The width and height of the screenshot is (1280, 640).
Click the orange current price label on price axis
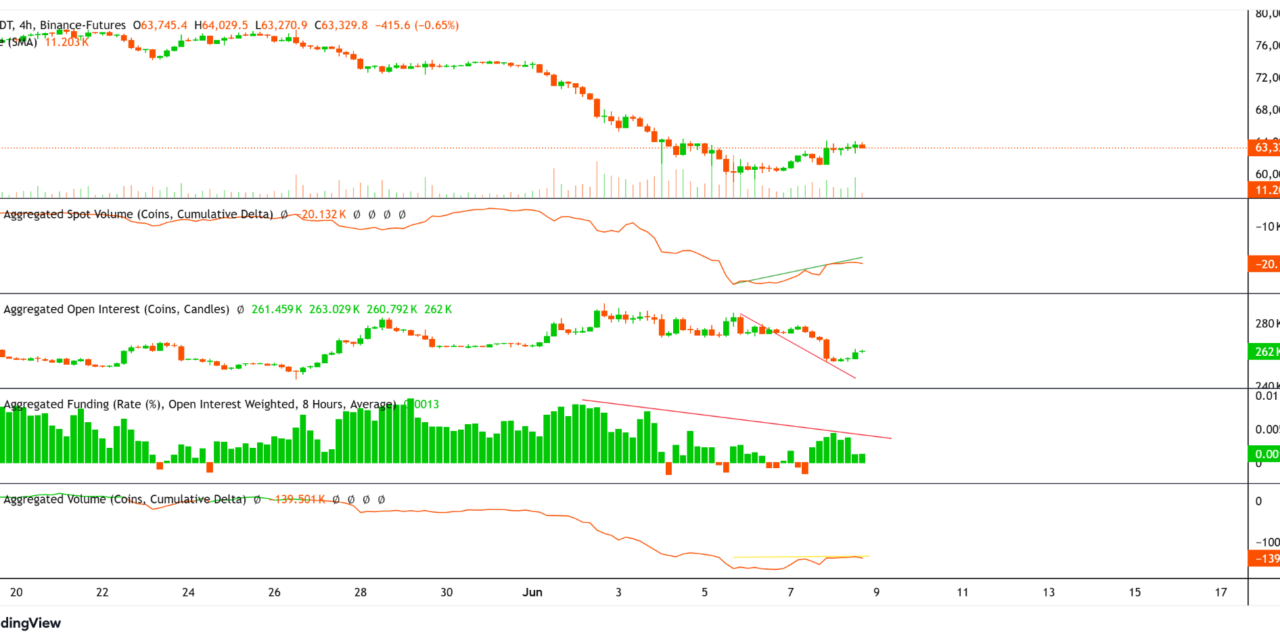click(x=1265, y=148)
